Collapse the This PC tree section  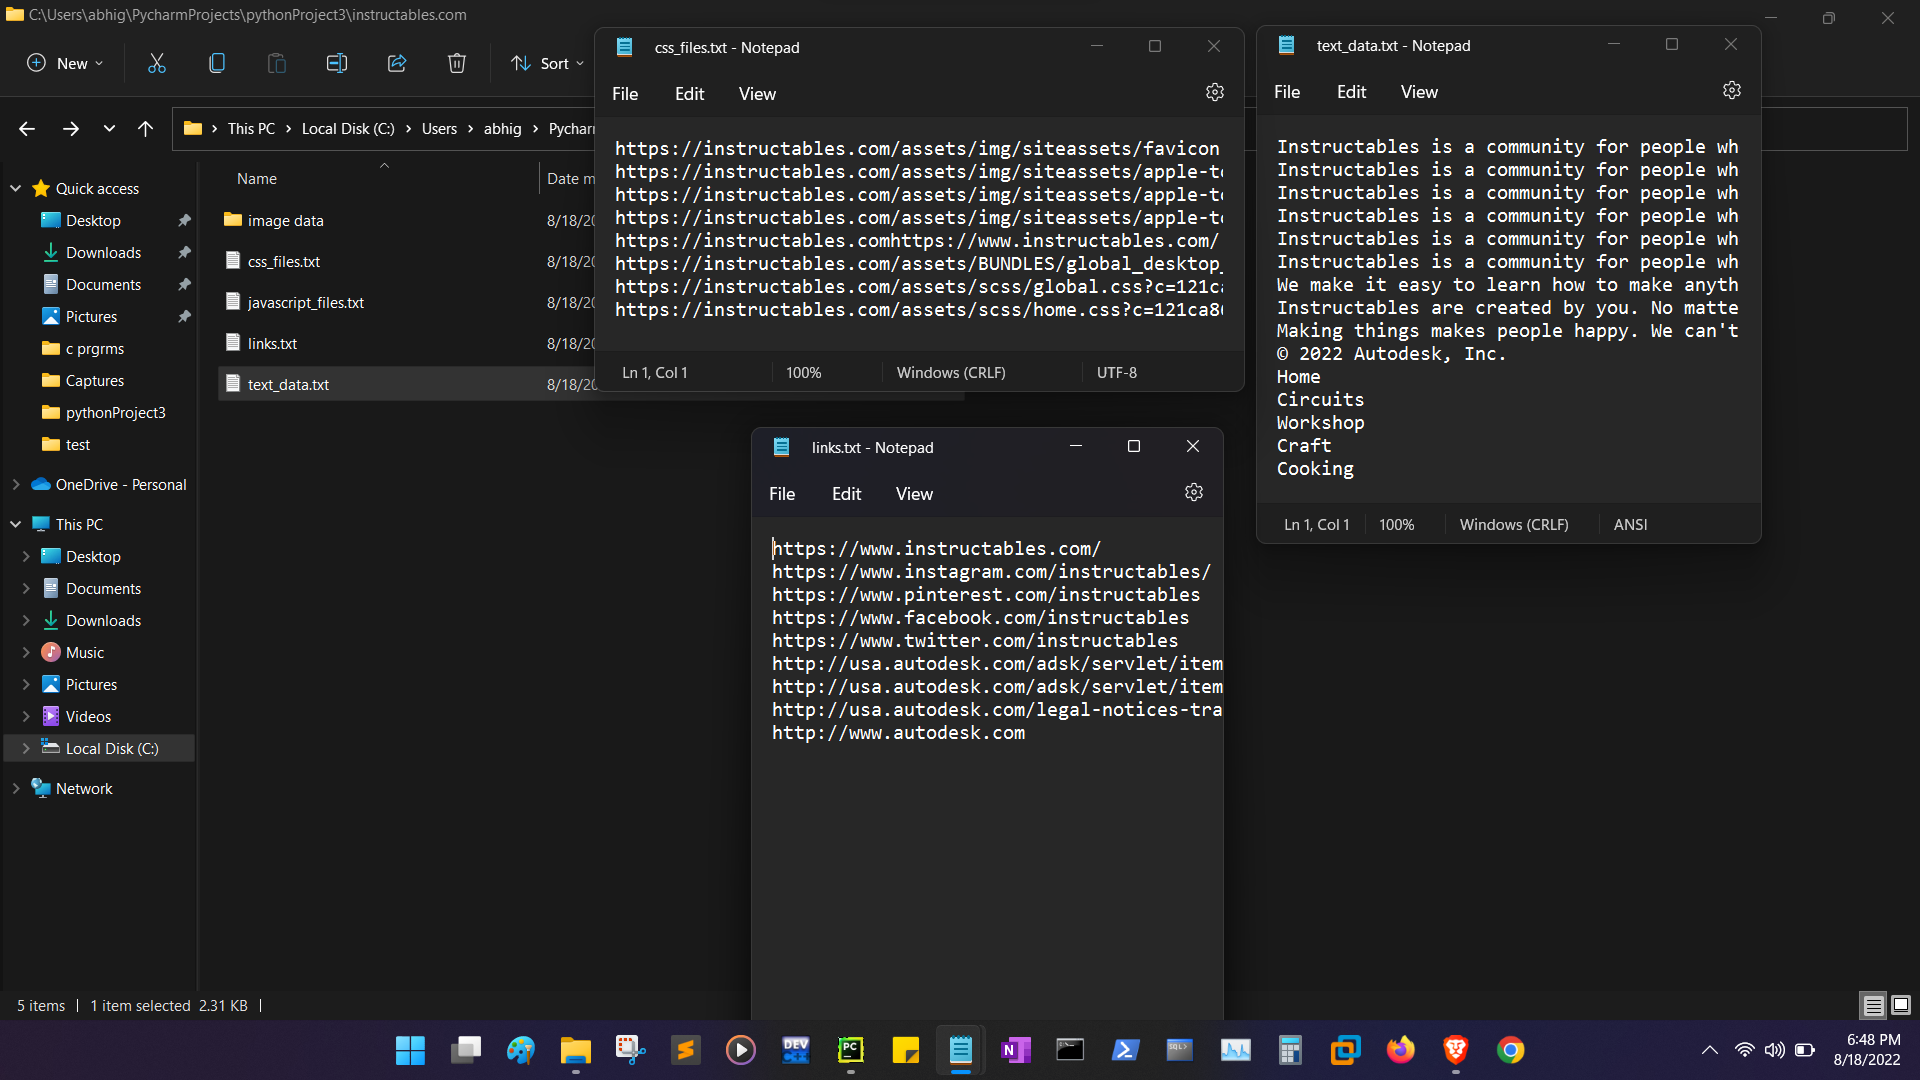pyautogui.click(x=15, y=524)
